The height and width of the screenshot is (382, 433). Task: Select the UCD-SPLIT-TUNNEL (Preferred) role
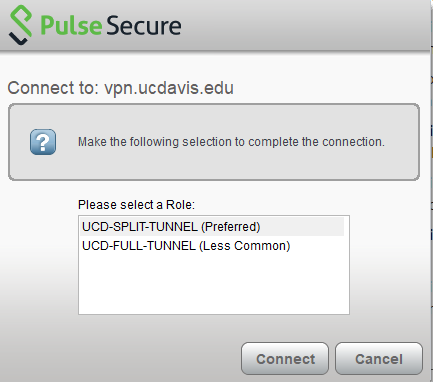point(212,227)
